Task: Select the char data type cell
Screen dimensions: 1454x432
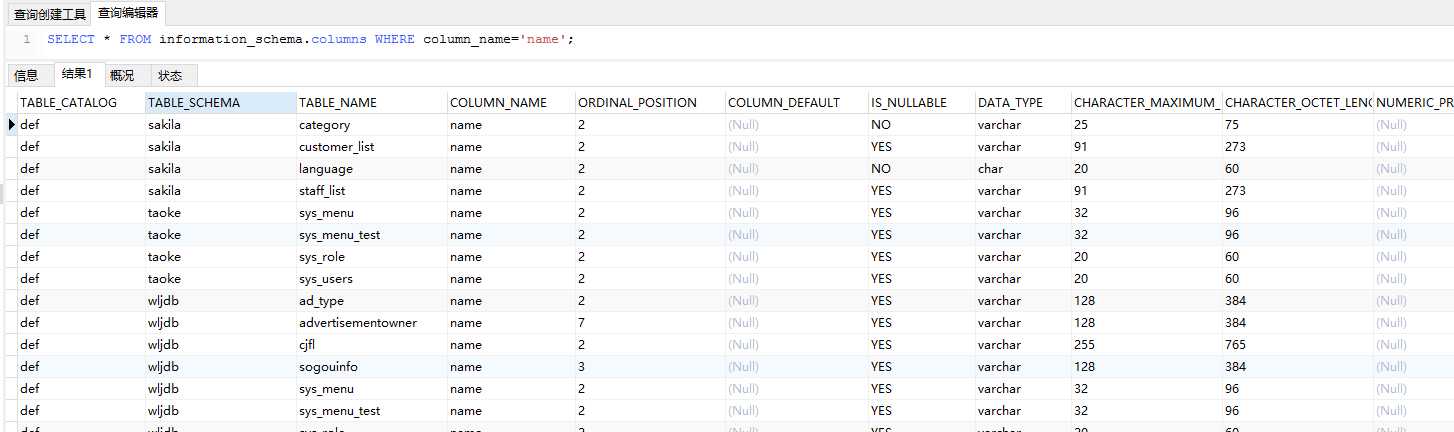Action: tap(990, 169)
